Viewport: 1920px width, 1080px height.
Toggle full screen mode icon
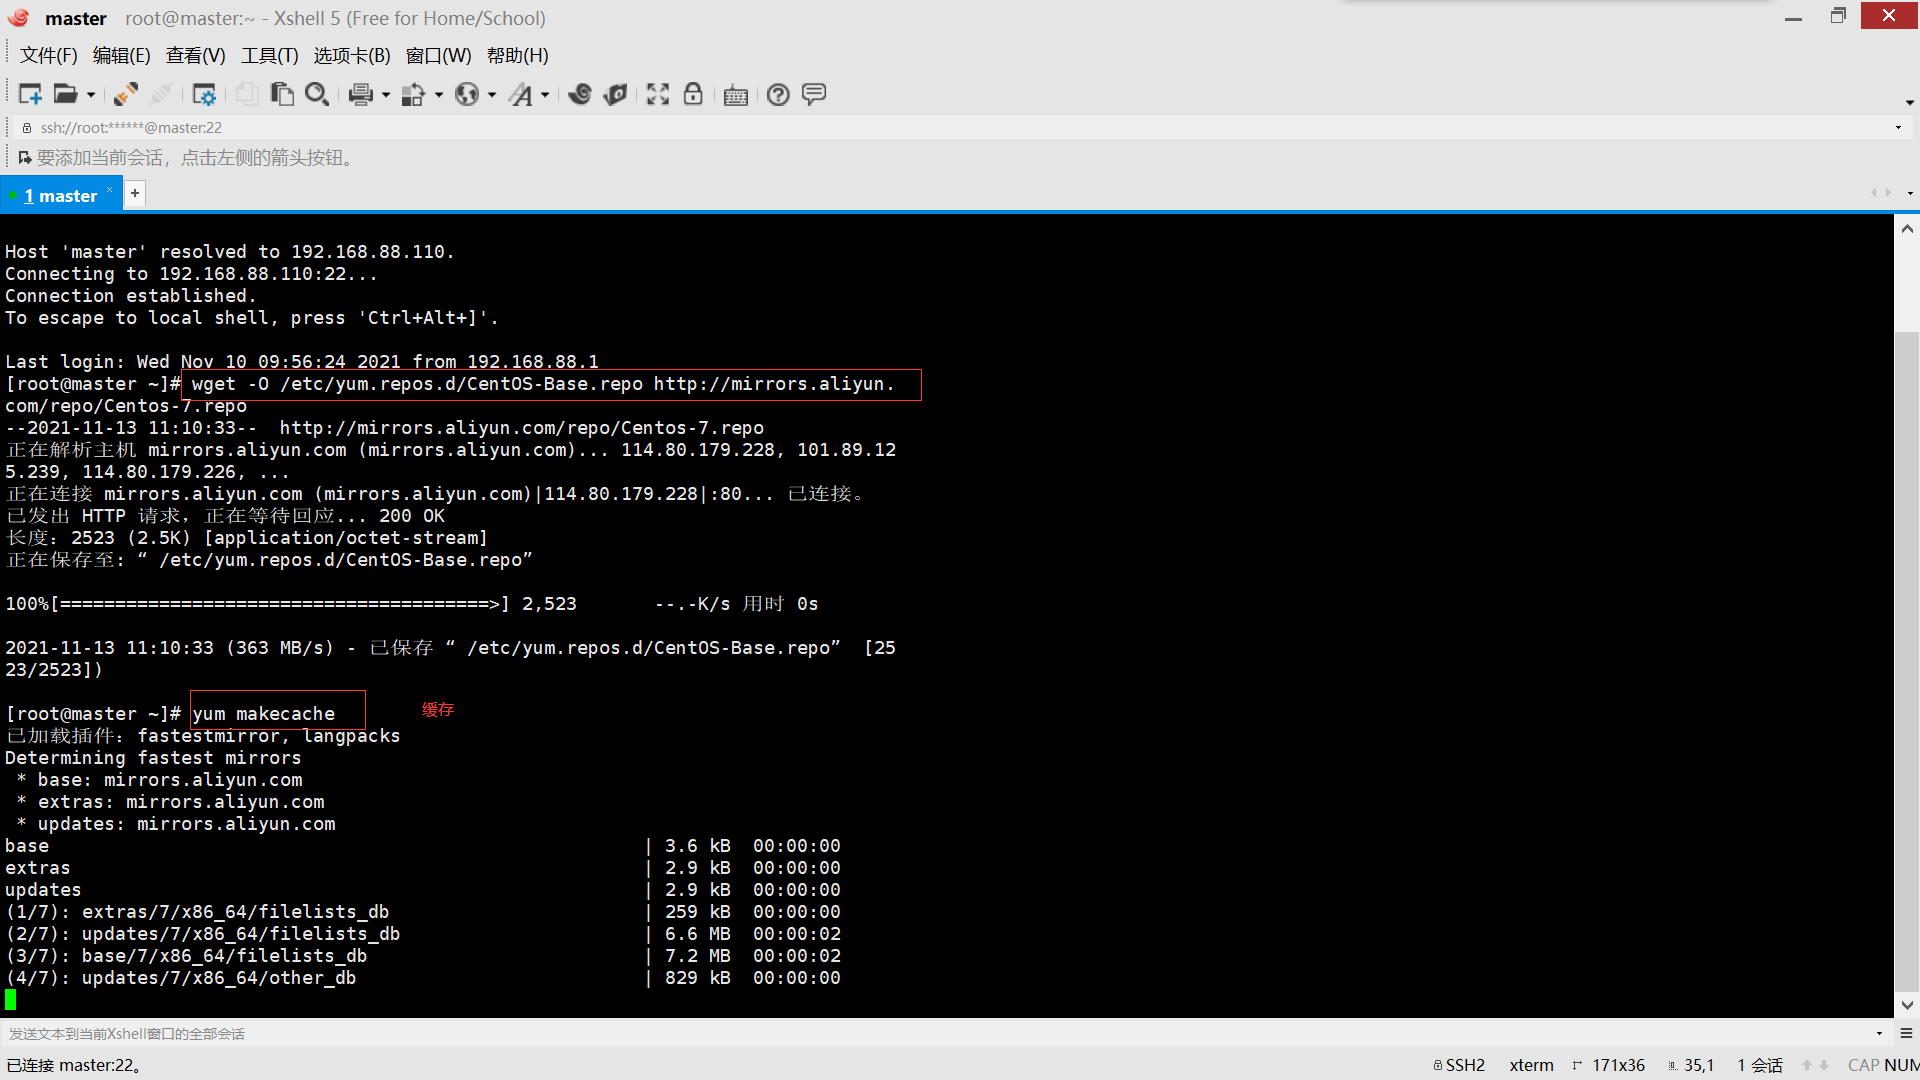(657, 94)
